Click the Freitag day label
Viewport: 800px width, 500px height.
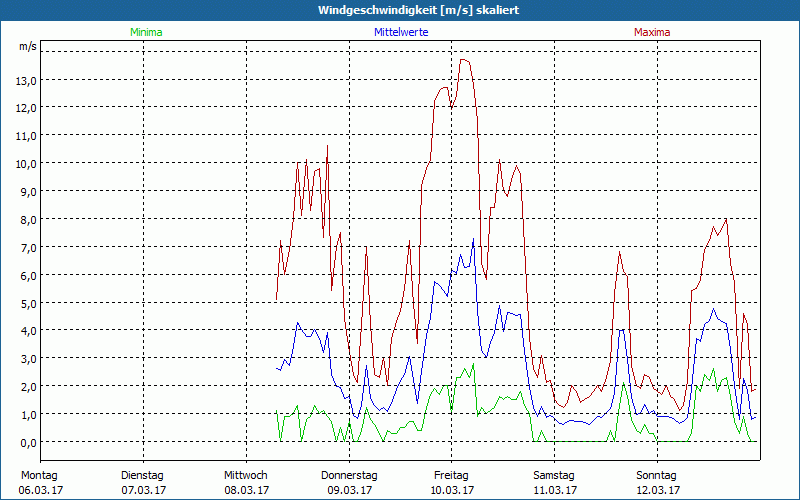click(451, 476)
